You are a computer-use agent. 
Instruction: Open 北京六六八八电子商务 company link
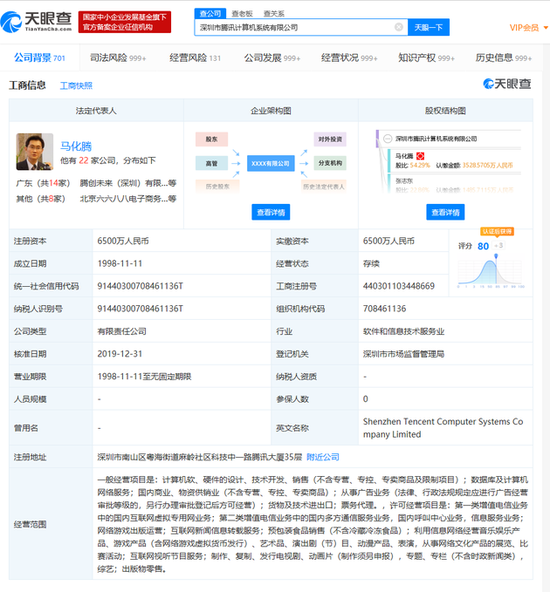tap(128, 199)
